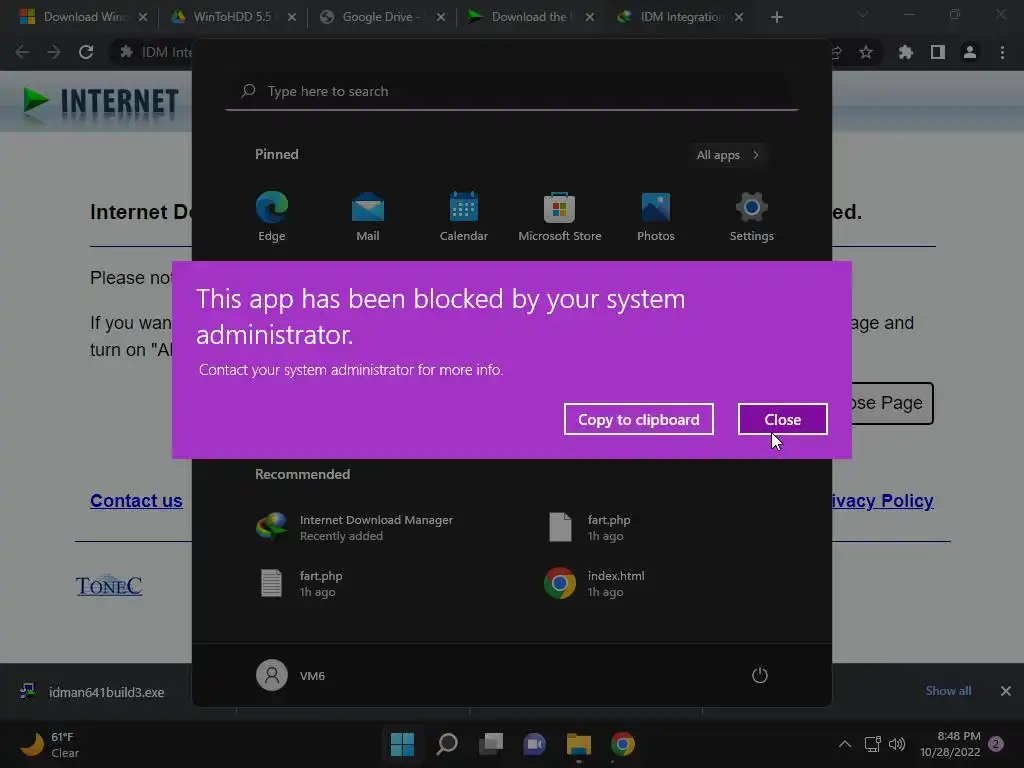Reload the current page
The height and width of the screenshot is (768, 1024).
(86, 52)
